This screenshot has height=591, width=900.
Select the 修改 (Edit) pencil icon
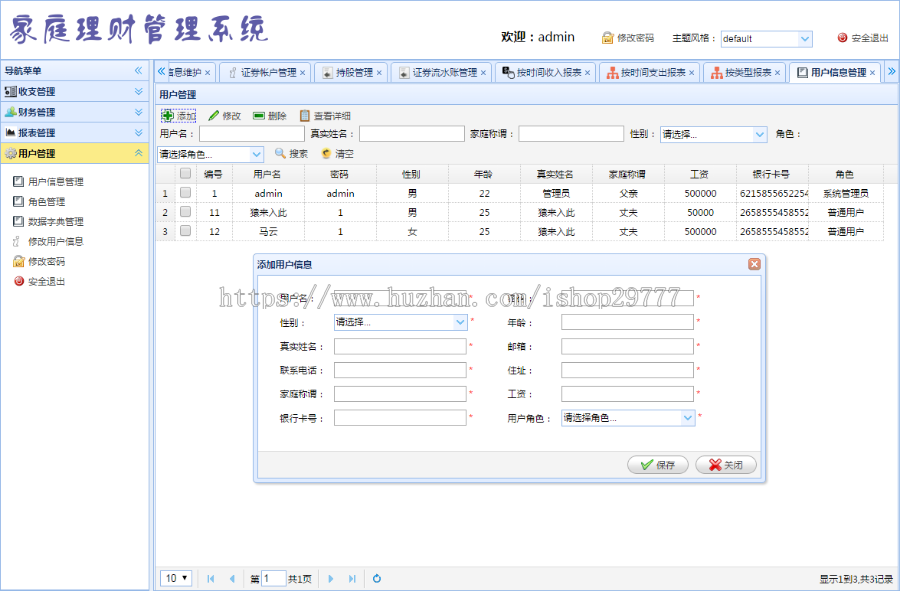[x=214, y=116]
